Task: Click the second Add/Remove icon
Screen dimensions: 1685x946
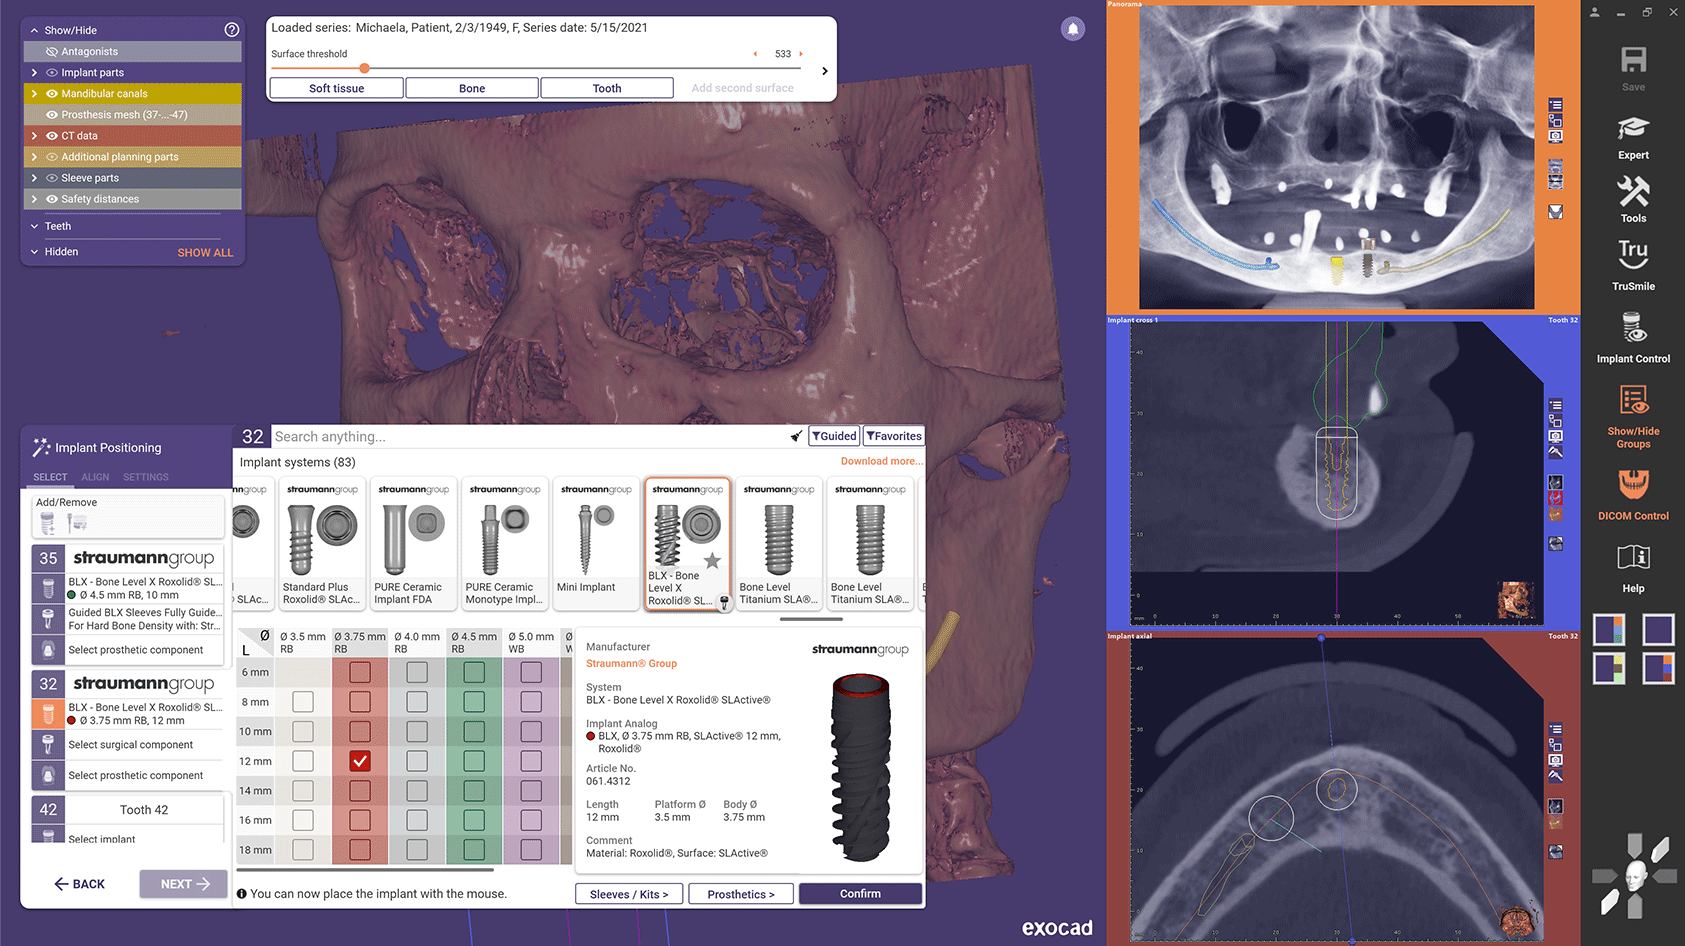Action: click(77, 522)
